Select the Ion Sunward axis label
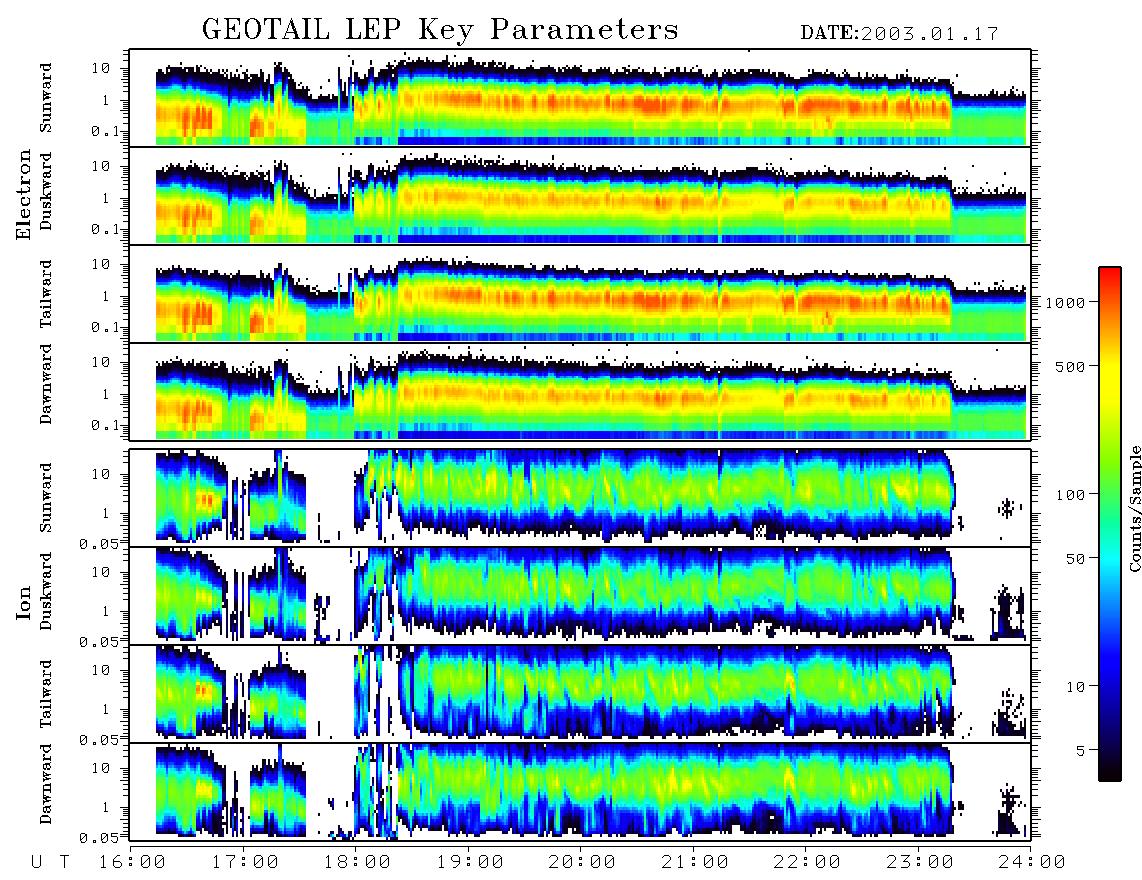Image resolution: width=1142 pixels, height=880 pixels. [x=46, y=498]
